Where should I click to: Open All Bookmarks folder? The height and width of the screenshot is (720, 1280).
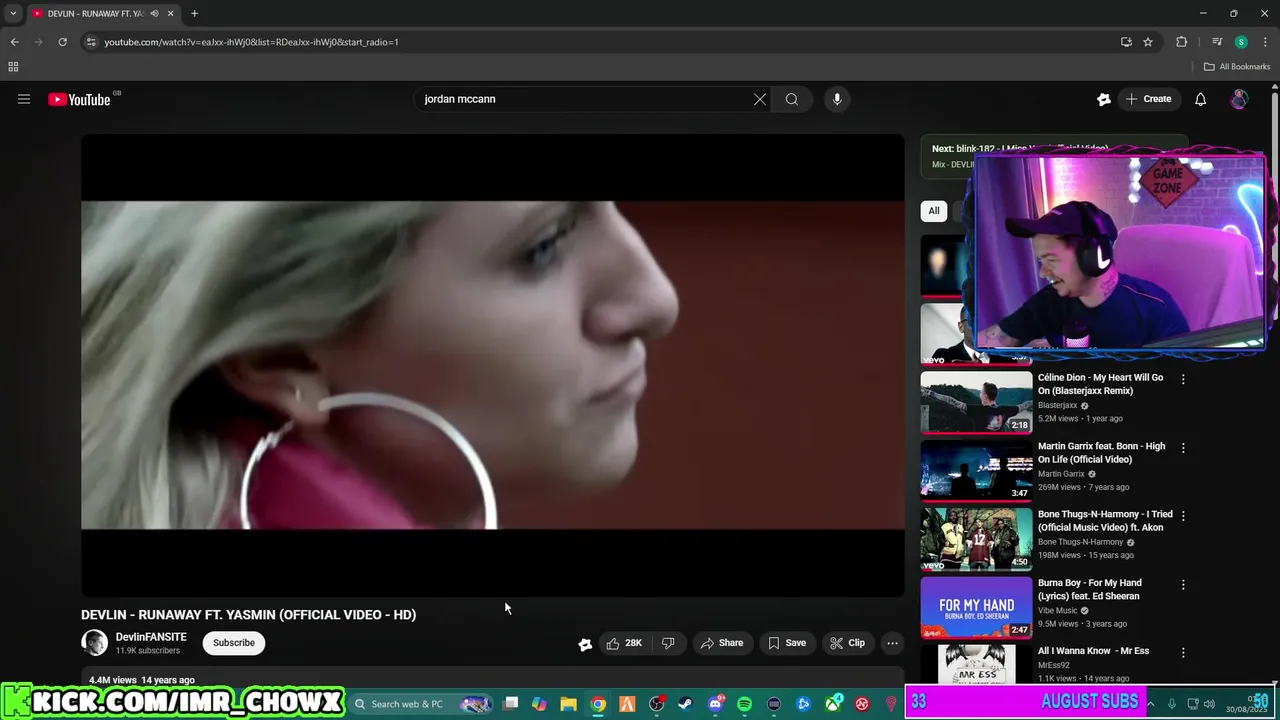[1237, 67]
